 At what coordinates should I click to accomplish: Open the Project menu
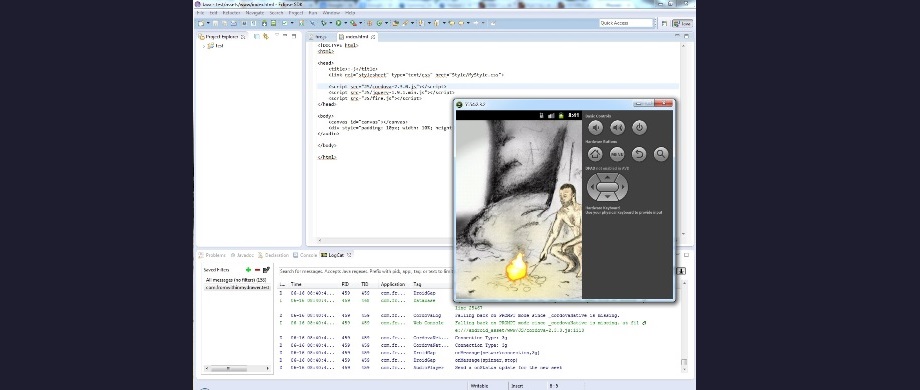296,12
